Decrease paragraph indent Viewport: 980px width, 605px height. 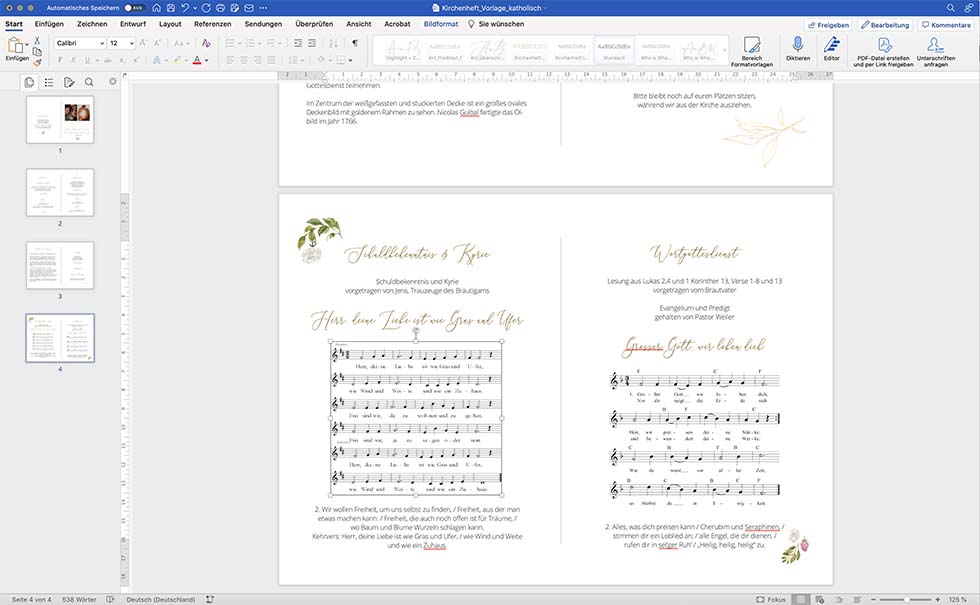coord(298,43)
